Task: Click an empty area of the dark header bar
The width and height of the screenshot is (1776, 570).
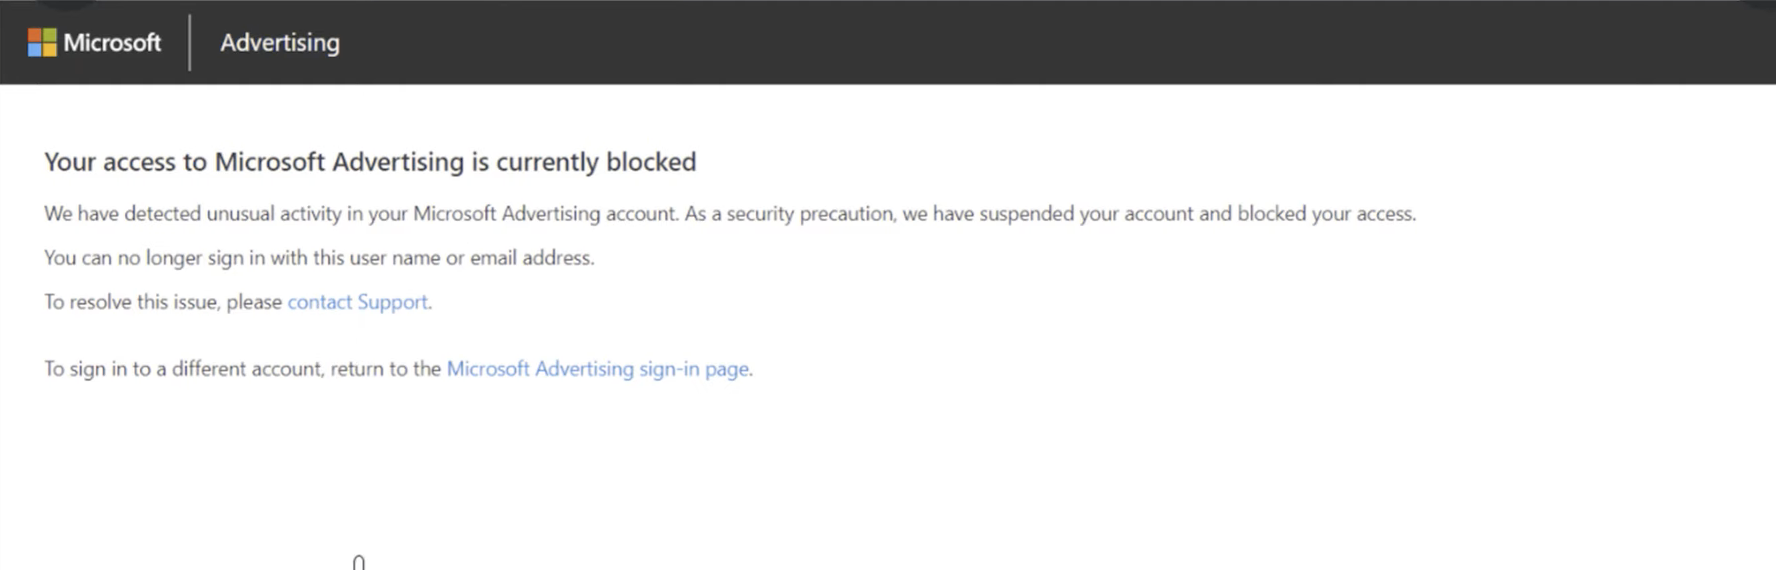Action: [1000, 42]
